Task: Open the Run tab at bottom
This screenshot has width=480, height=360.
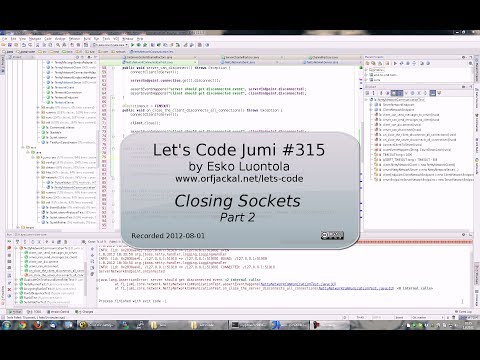Action: [x=15, y=312]
